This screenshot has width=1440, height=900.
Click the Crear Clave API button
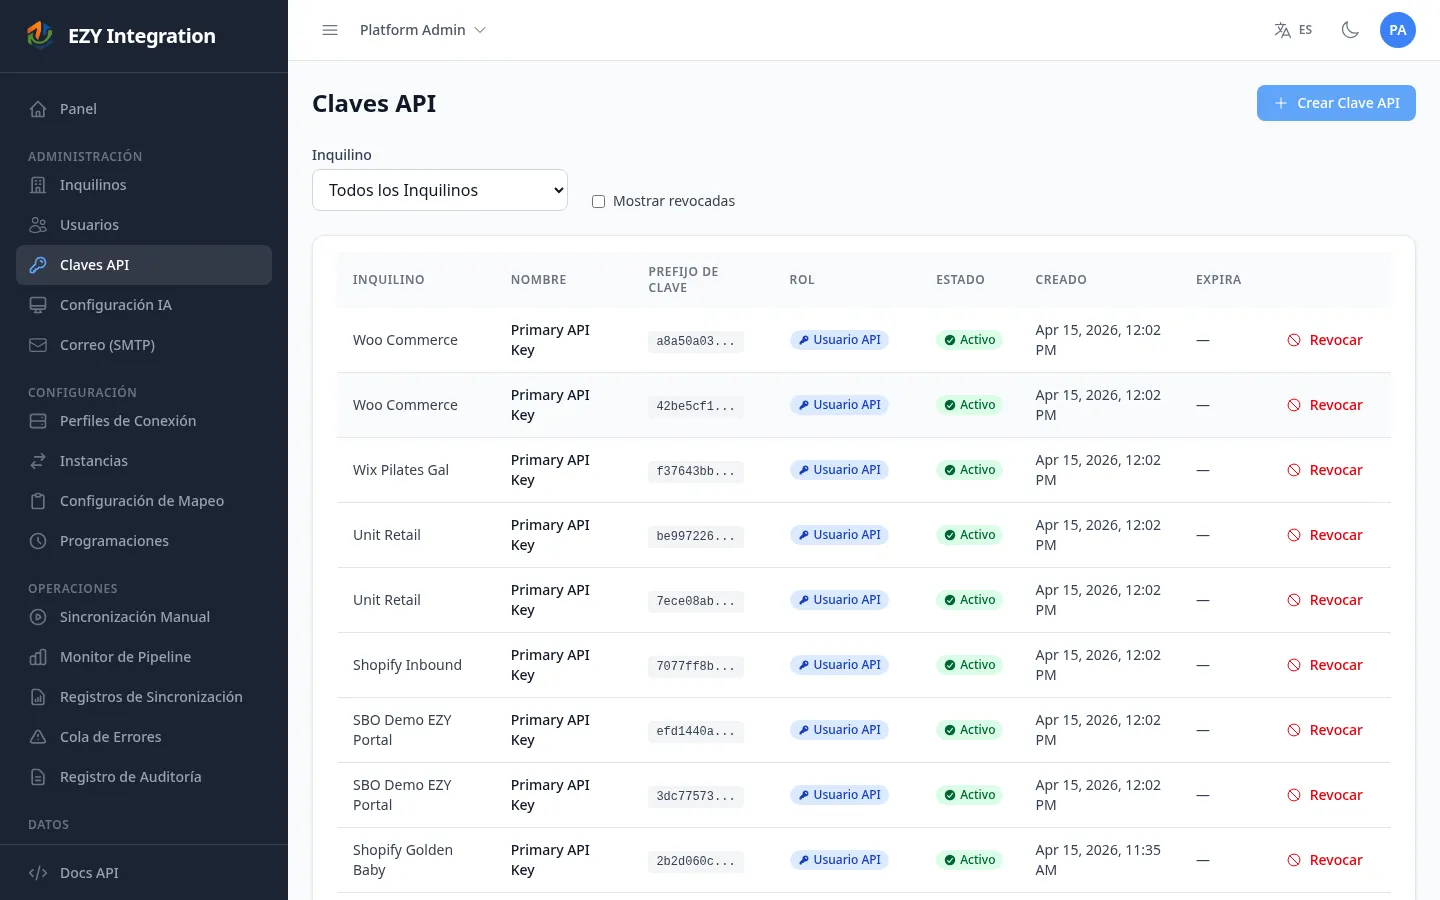[x=1336, y=103]
